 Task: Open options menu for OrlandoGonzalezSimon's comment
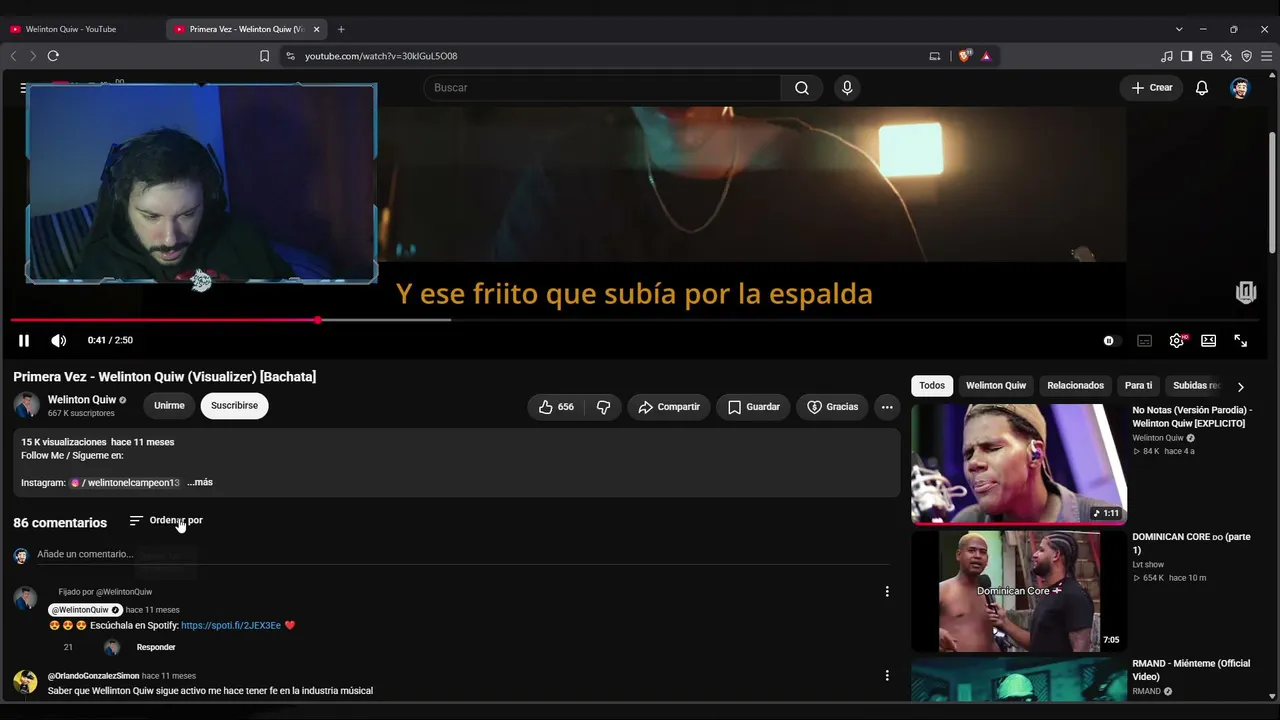(x=887, y=676)
